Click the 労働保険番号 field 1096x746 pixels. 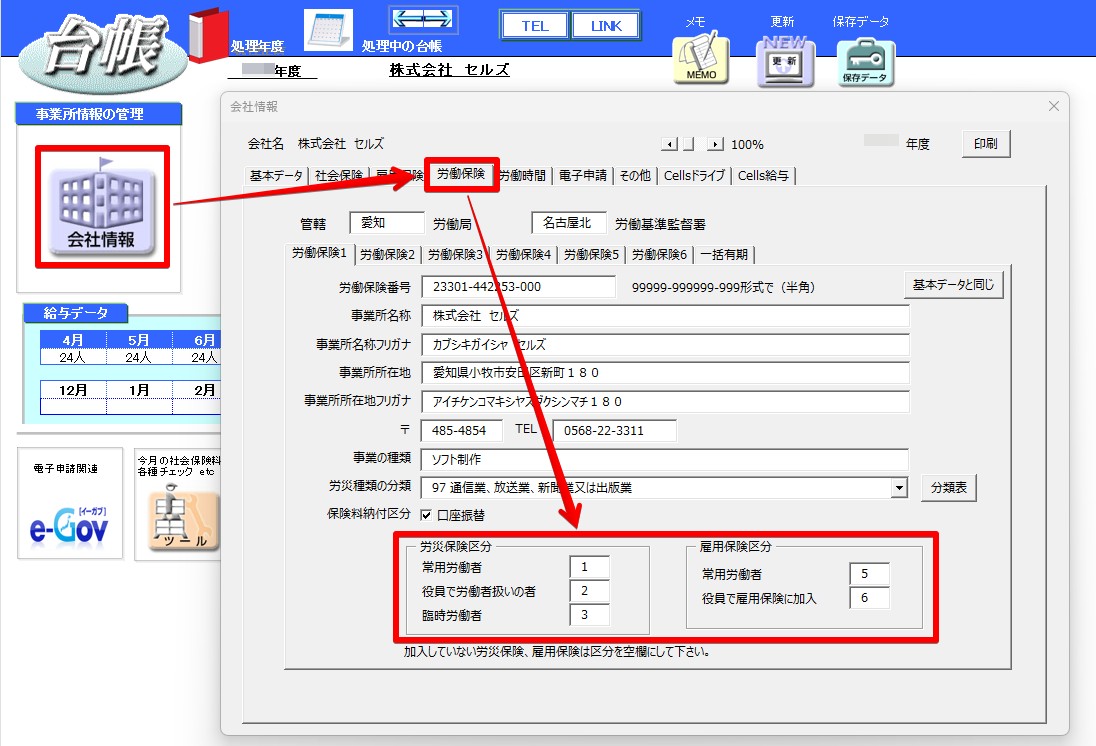point(519,287)
